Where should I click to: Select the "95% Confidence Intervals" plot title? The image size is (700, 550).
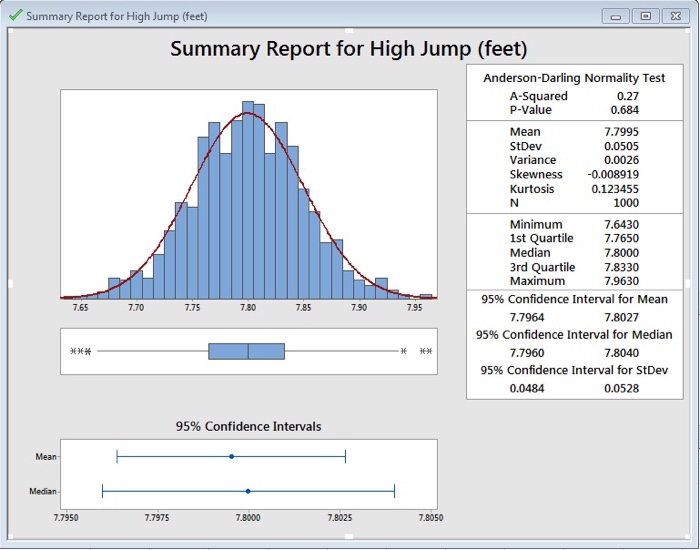tap(248, 426)
